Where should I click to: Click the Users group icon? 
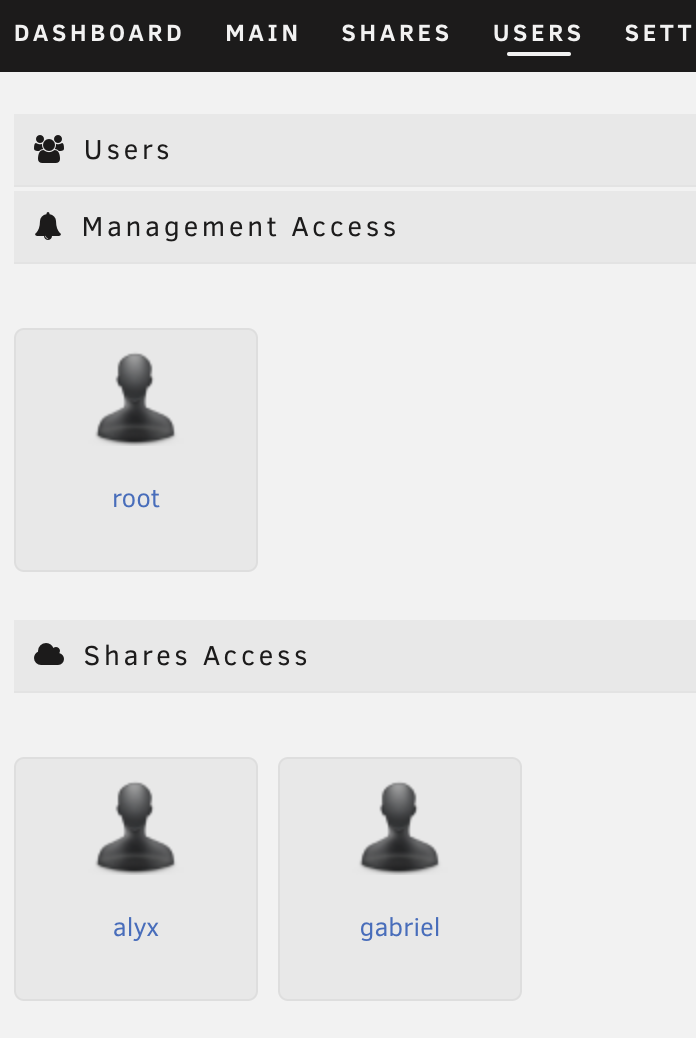pyautogui.click(x=48, y=150)
